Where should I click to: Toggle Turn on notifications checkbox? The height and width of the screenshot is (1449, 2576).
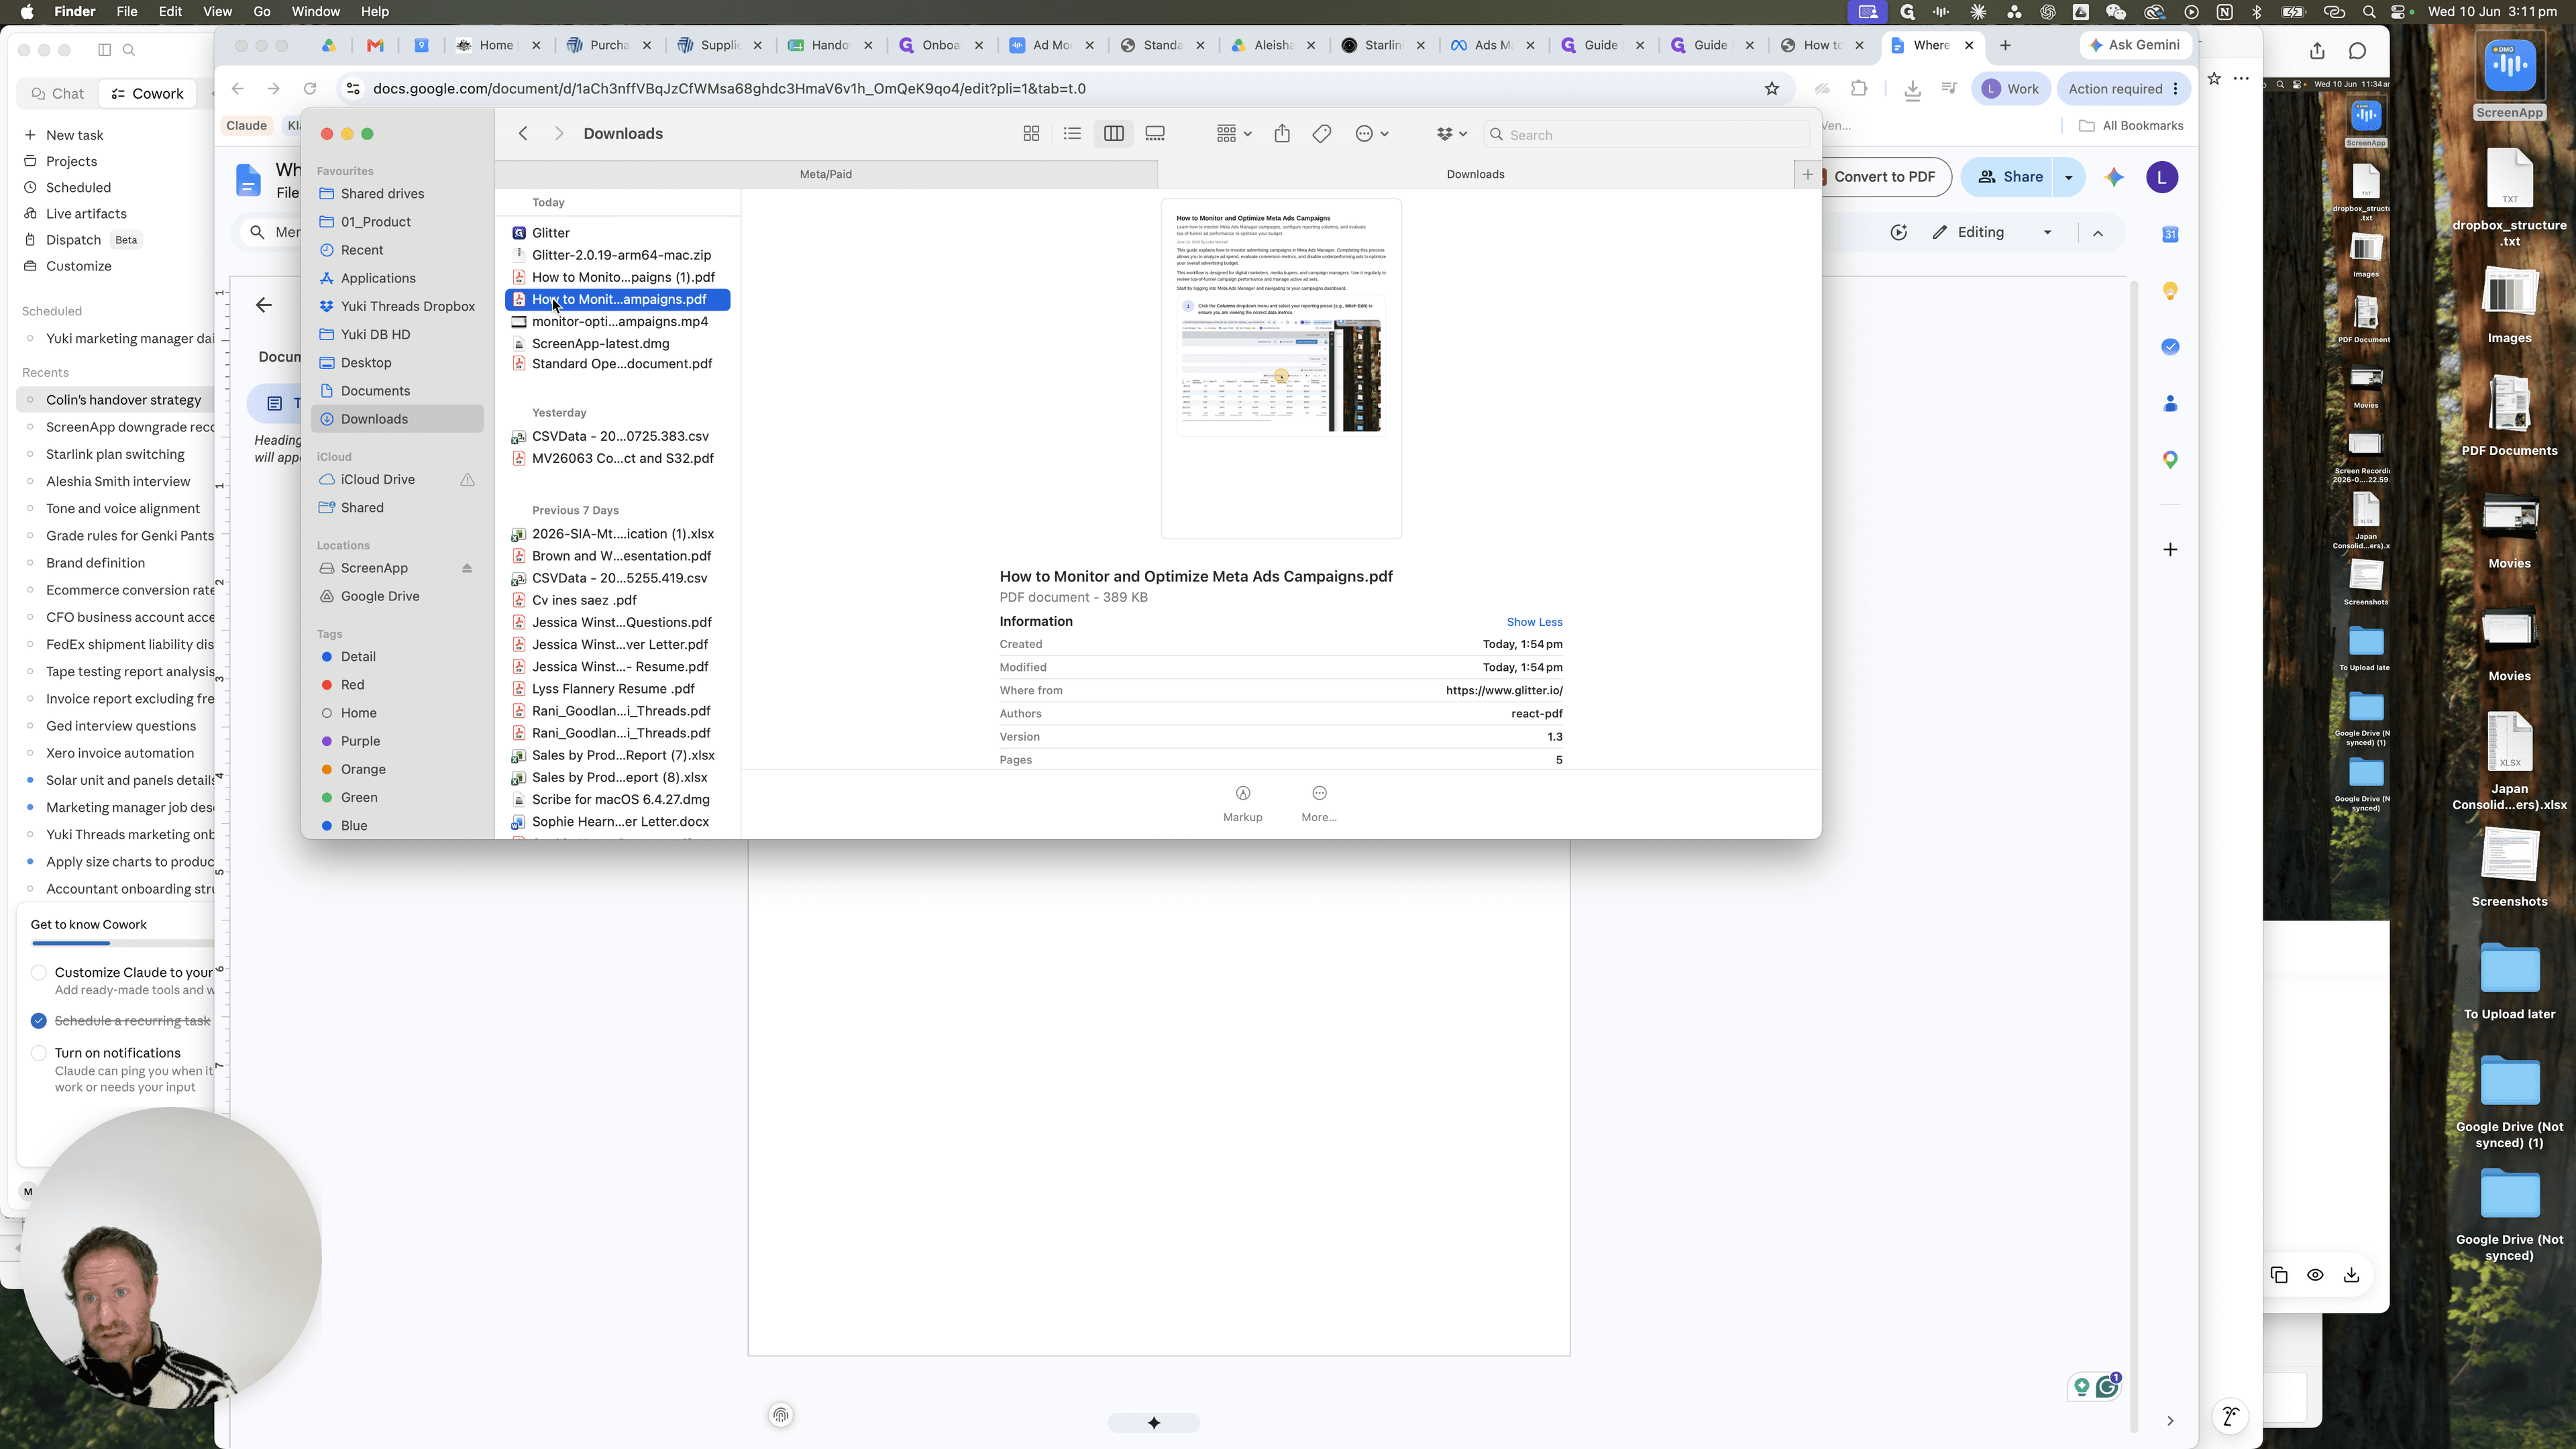38,1053
